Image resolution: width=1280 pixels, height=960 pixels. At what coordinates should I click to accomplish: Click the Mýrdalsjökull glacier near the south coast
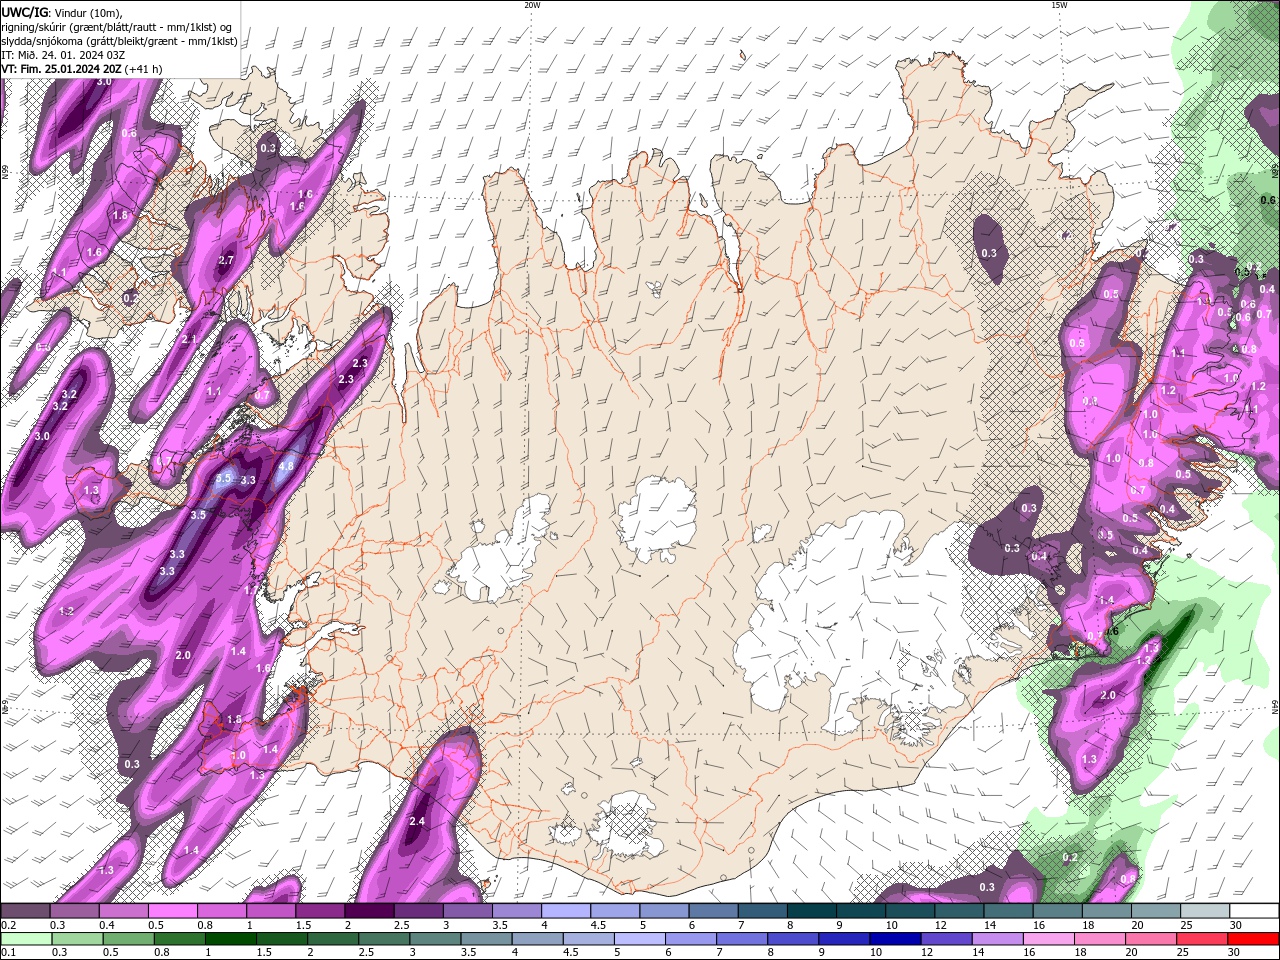(627, 827)
